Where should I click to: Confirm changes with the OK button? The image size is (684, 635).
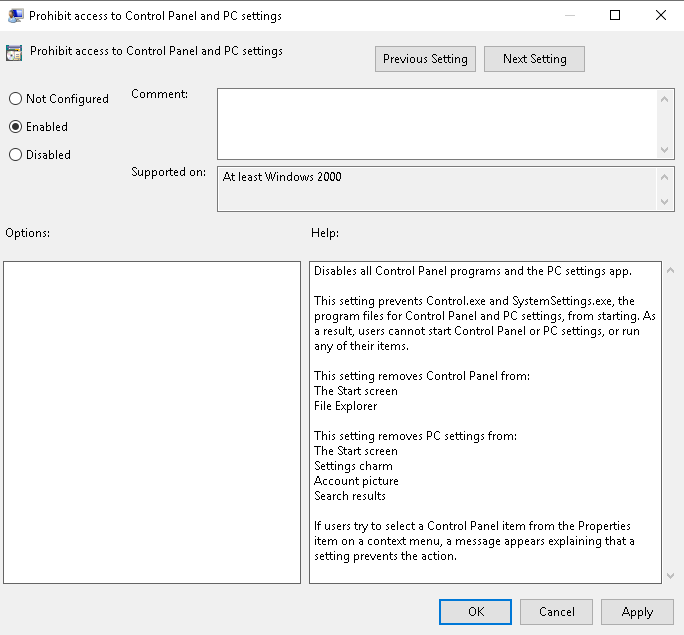tap(475, 612)
